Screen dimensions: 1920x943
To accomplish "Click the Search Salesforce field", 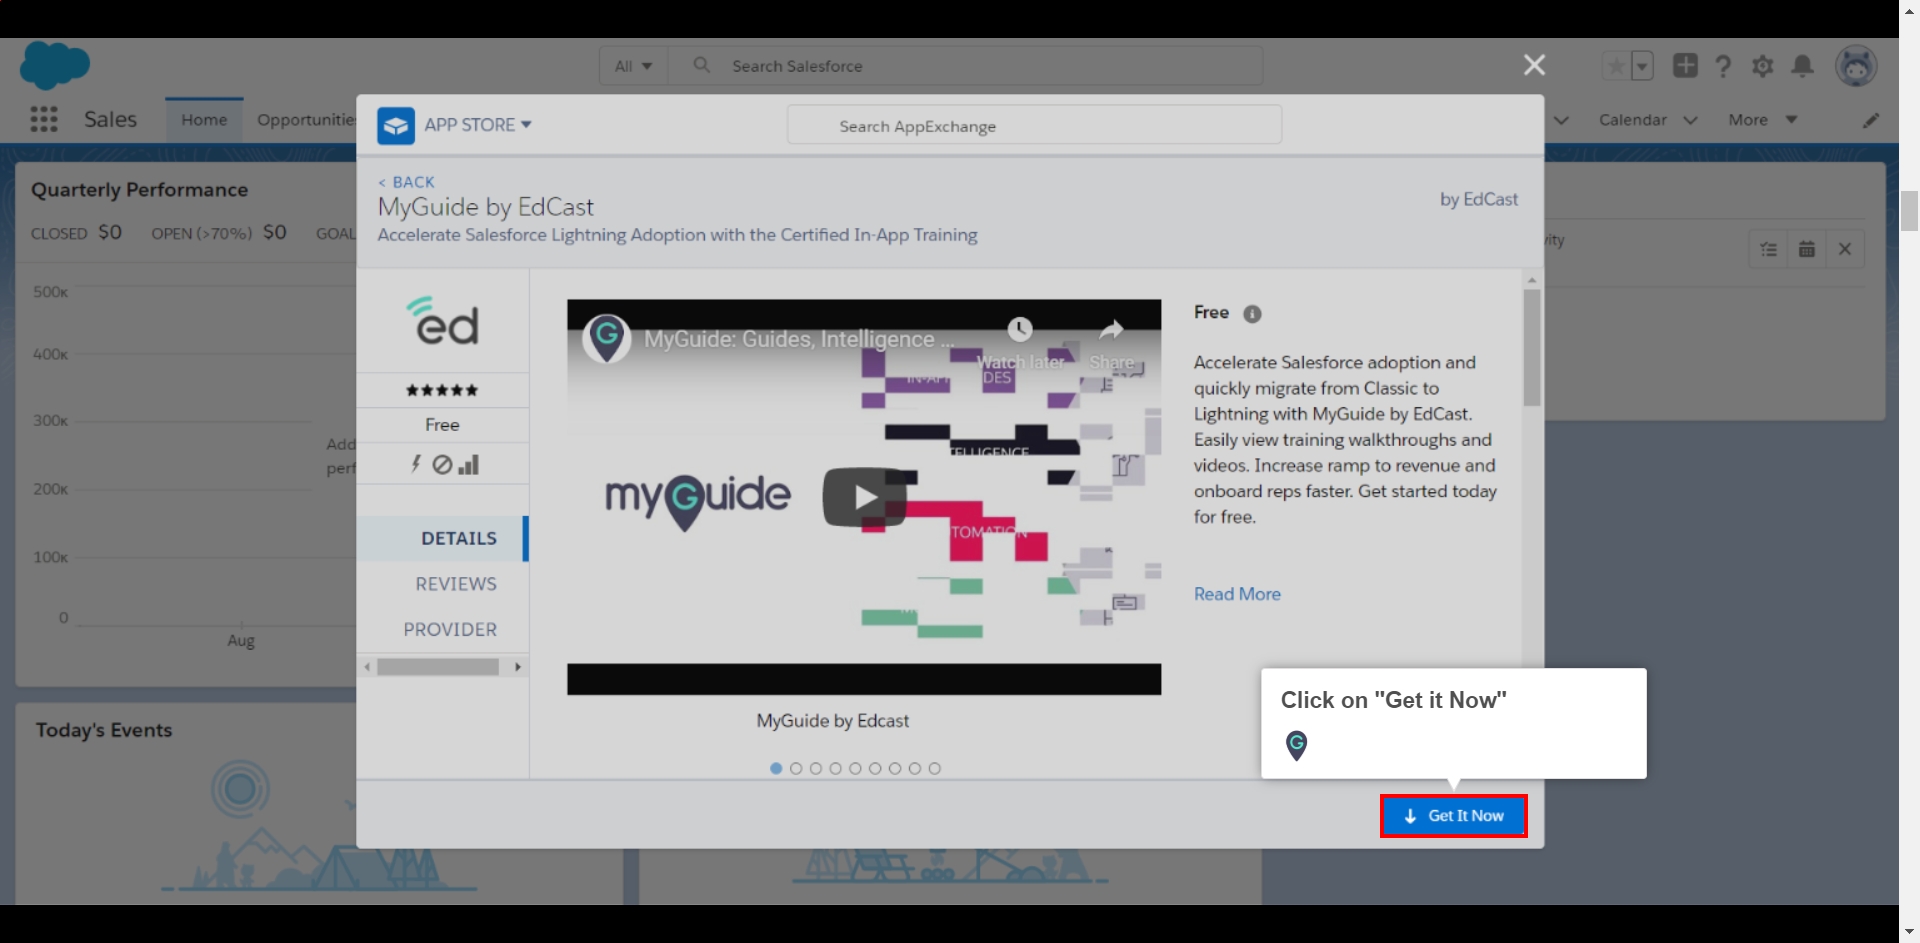I will pyautogui.click(x=965, y=66).
